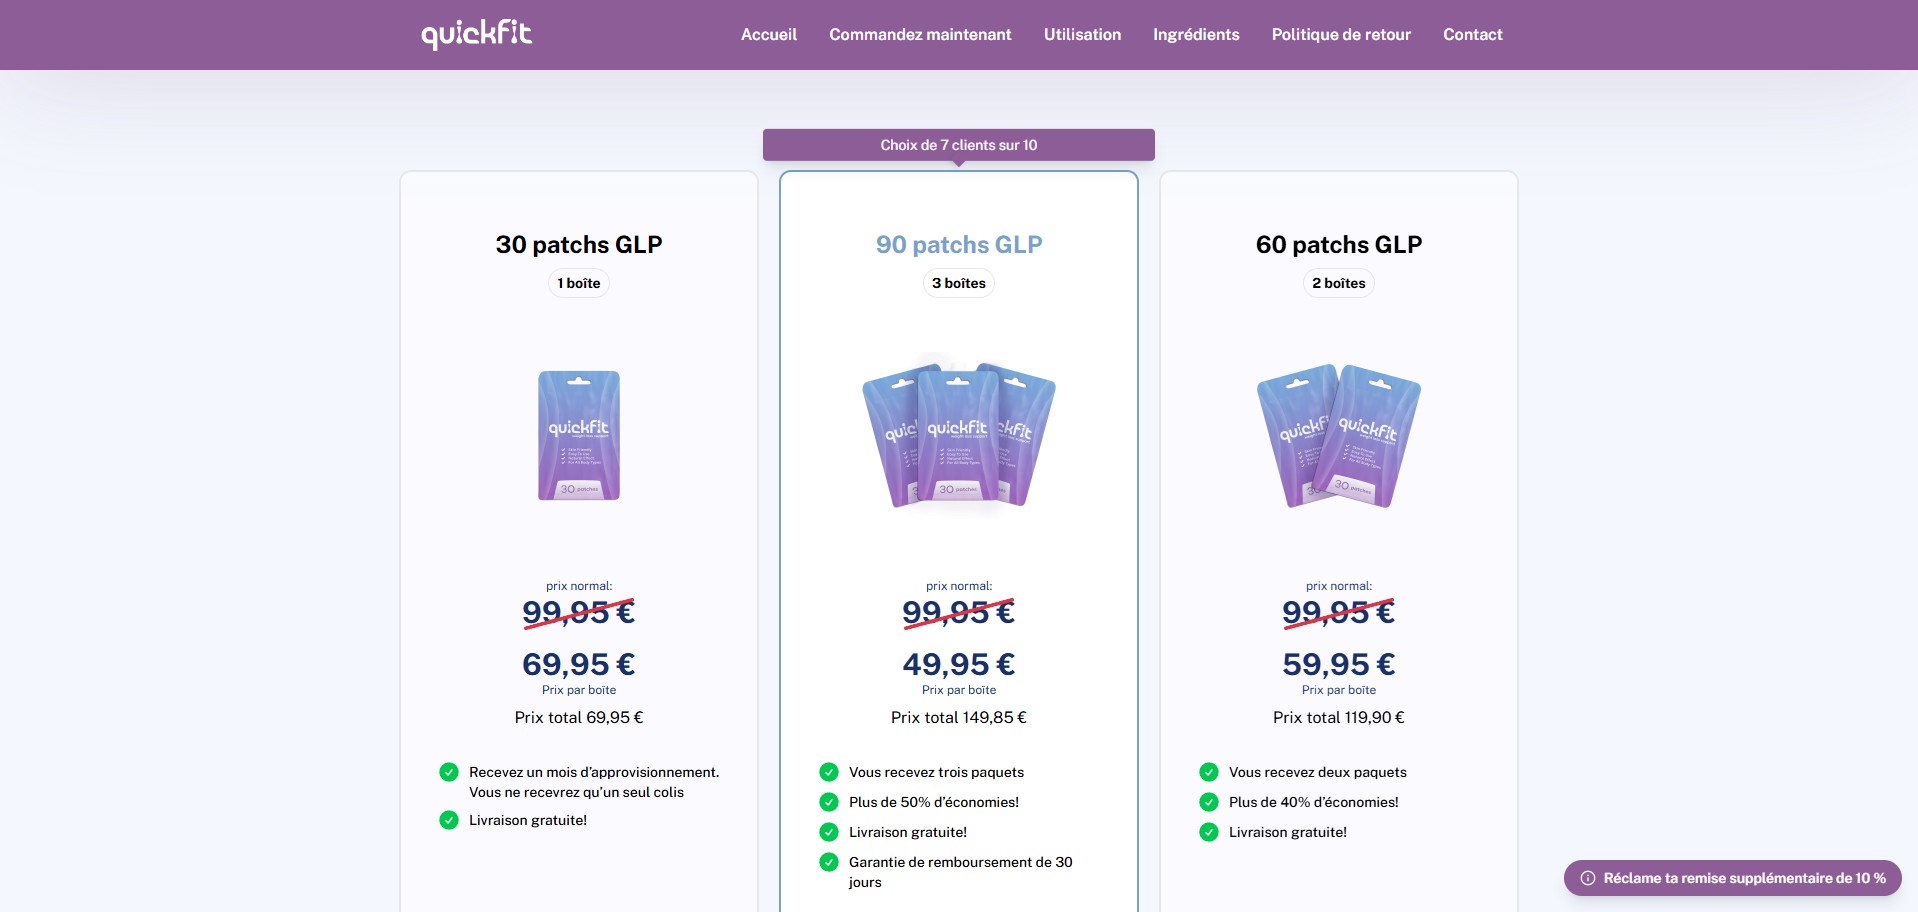Open the Ingrédients menu item

1196,35
